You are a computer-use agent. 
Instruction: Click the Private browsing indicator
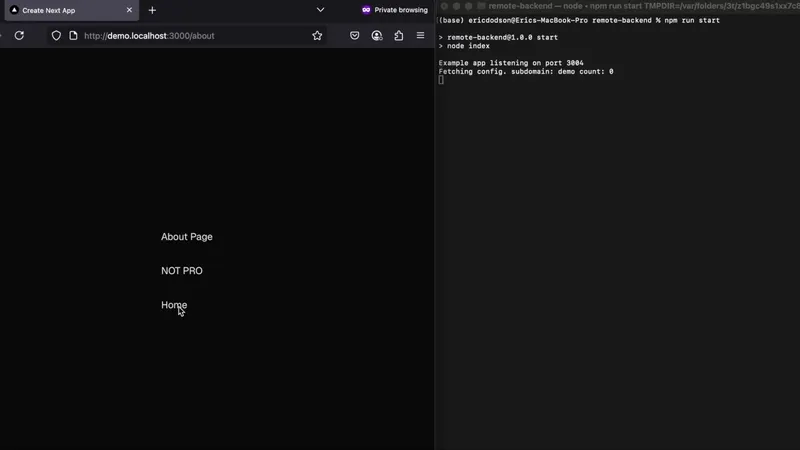395,10
